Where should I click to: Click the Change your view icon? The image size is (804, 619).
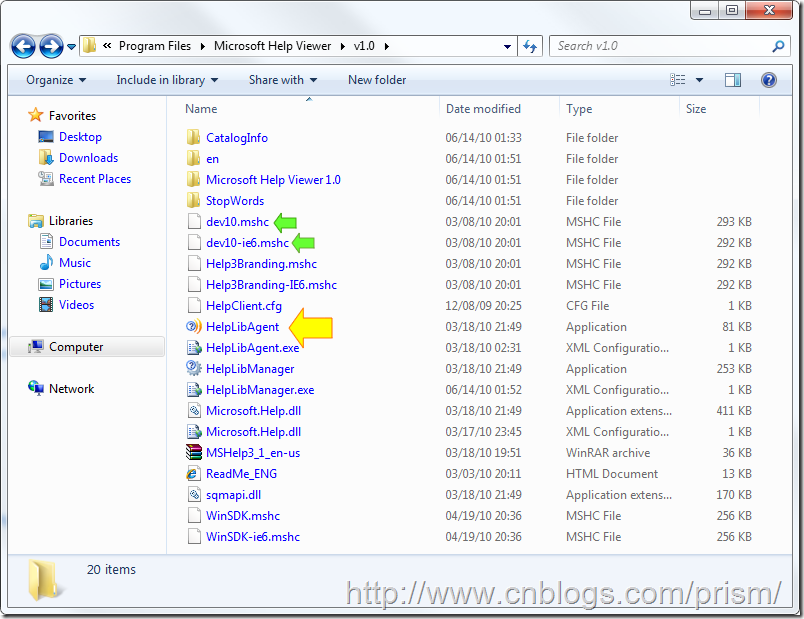click(677, 79)
